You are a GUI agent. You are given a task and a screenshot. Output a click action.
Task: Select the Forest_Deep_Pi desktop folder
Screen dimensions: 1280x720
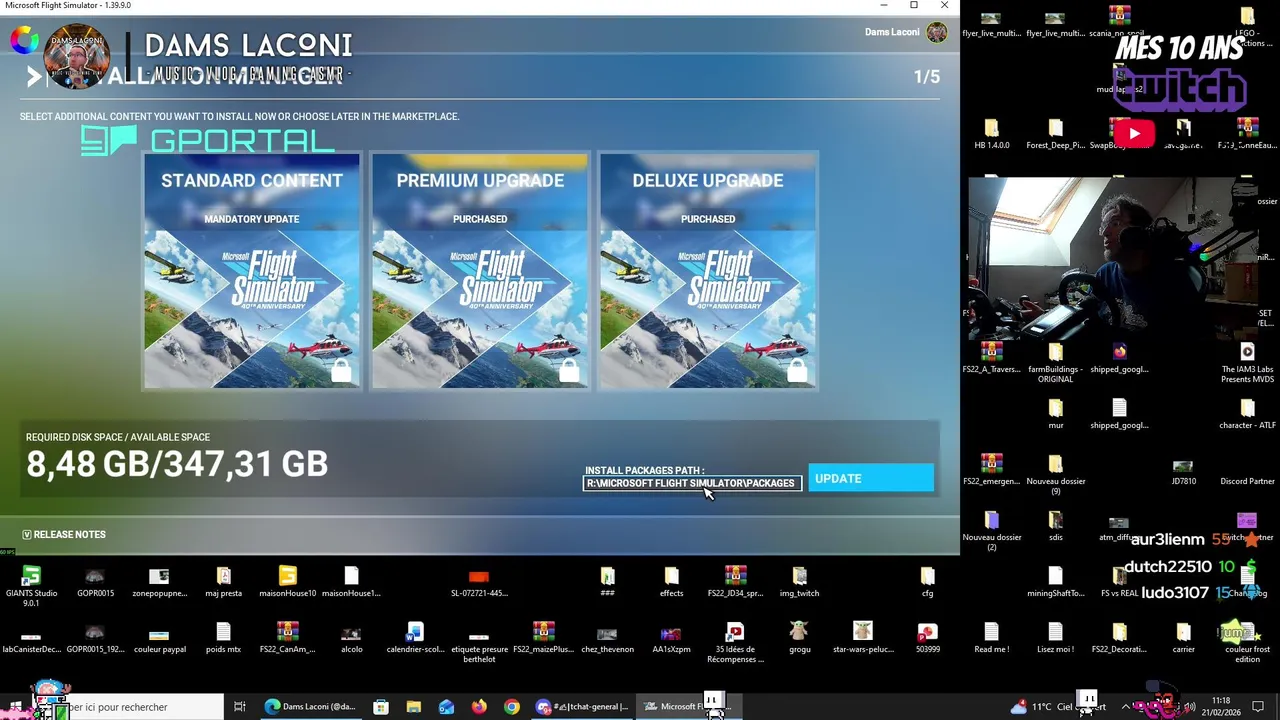pyautogui.click(x=1055, y=133)
